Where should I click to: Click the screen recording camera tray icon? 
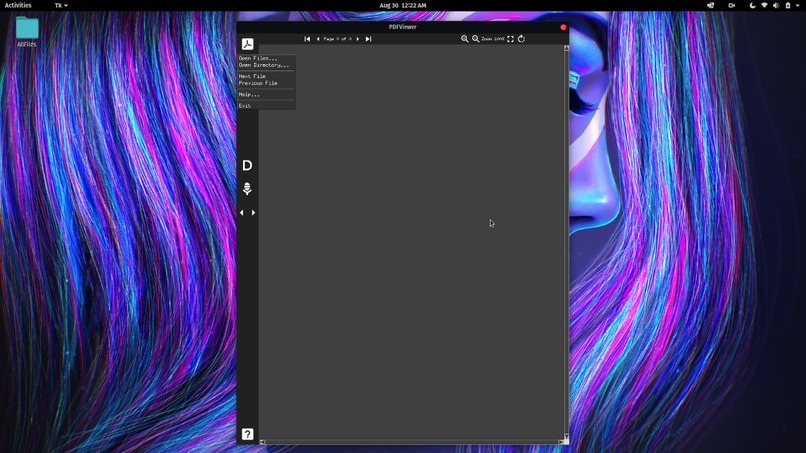coord(731,5)
